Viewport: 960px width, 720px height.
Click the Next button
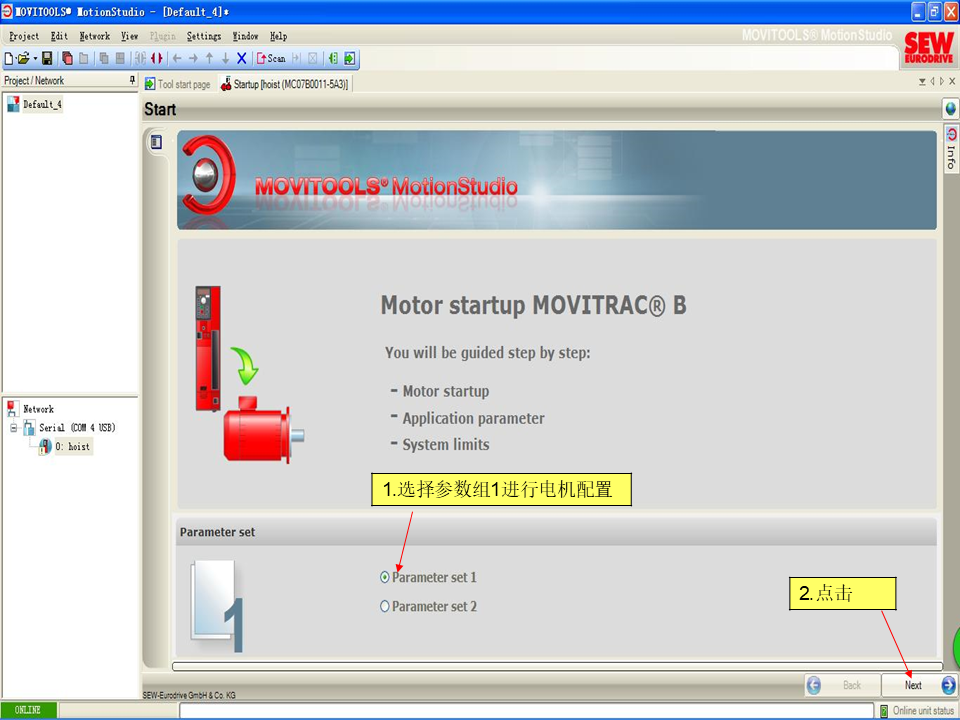click(x=913, y=685)
